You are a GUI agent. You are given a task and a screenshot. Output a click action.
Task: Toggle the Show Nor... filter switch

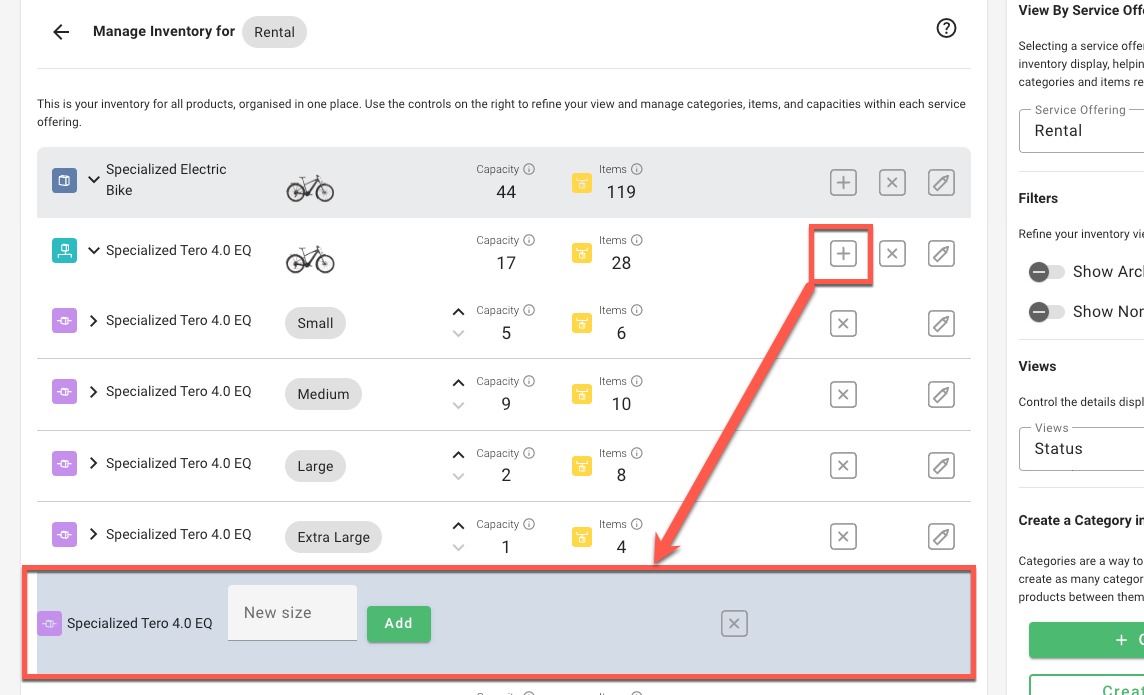1047,312
